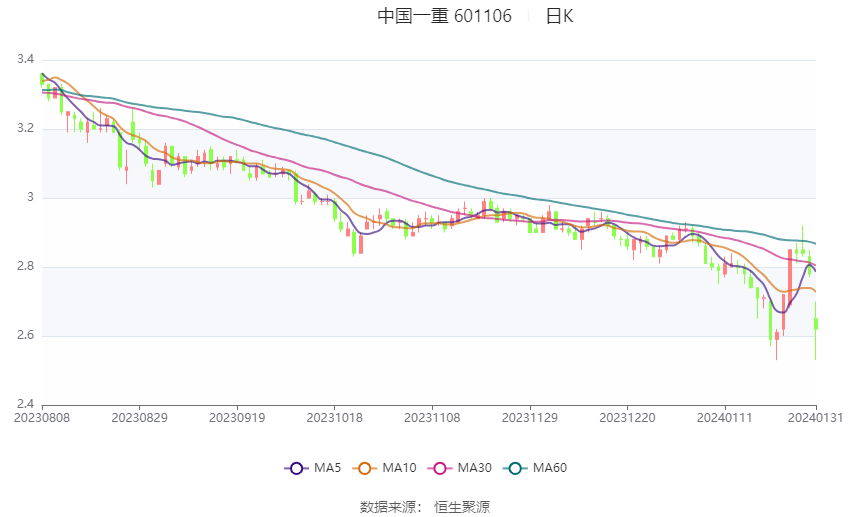Click the purple MA5 legend circle icon
The height and width of the screenshot is (517, 850).
pyautogui.click(x=296, y=468)
